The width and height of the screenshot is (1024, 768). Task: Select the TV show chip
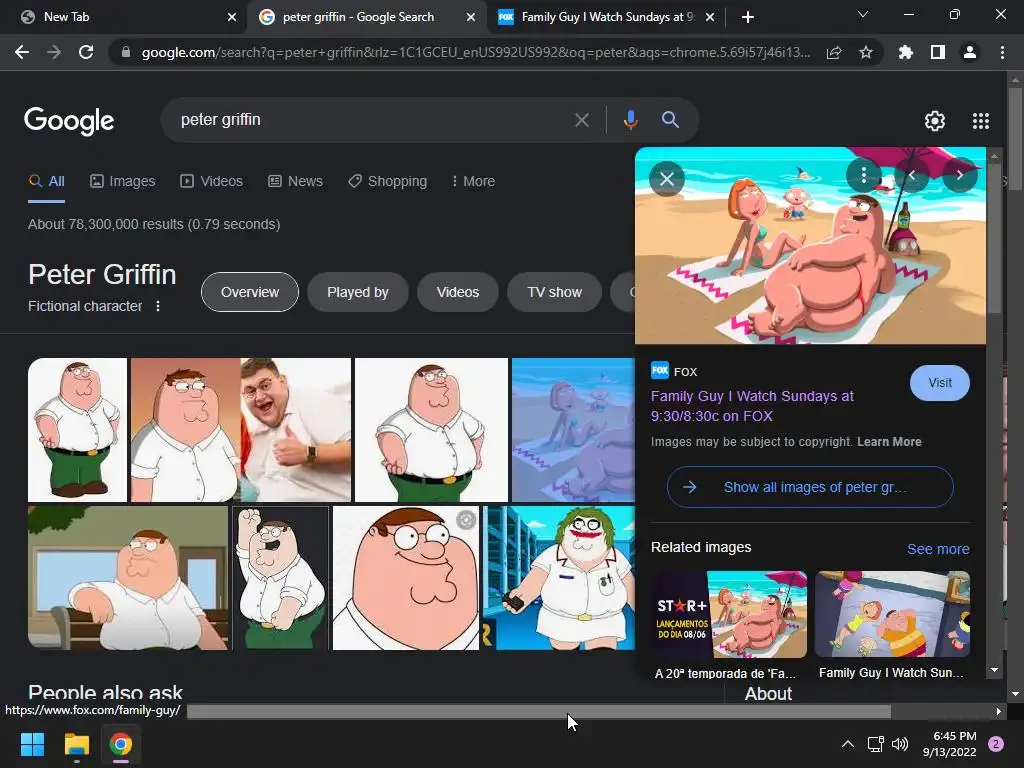coord(554,292)
